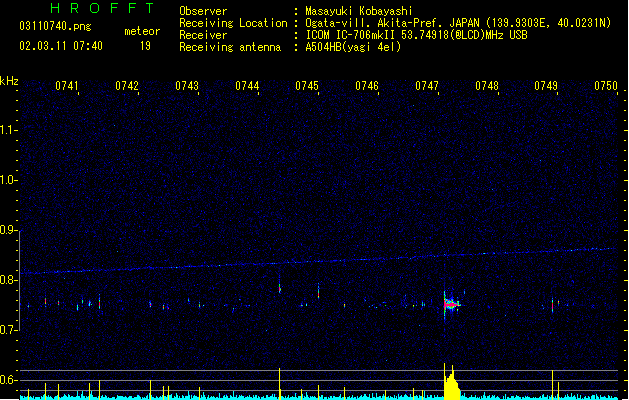Viewport: 629px width, 400px height.
Task: Click the Receiver label
Action: (203, 35)
